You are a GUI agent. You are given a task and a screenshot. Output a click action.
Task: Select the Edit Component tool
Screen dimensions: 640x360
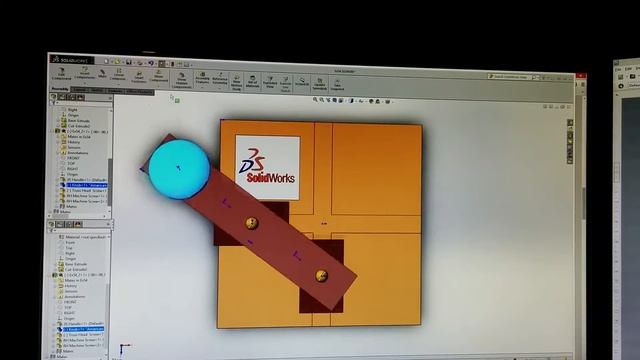coord(62,74)
